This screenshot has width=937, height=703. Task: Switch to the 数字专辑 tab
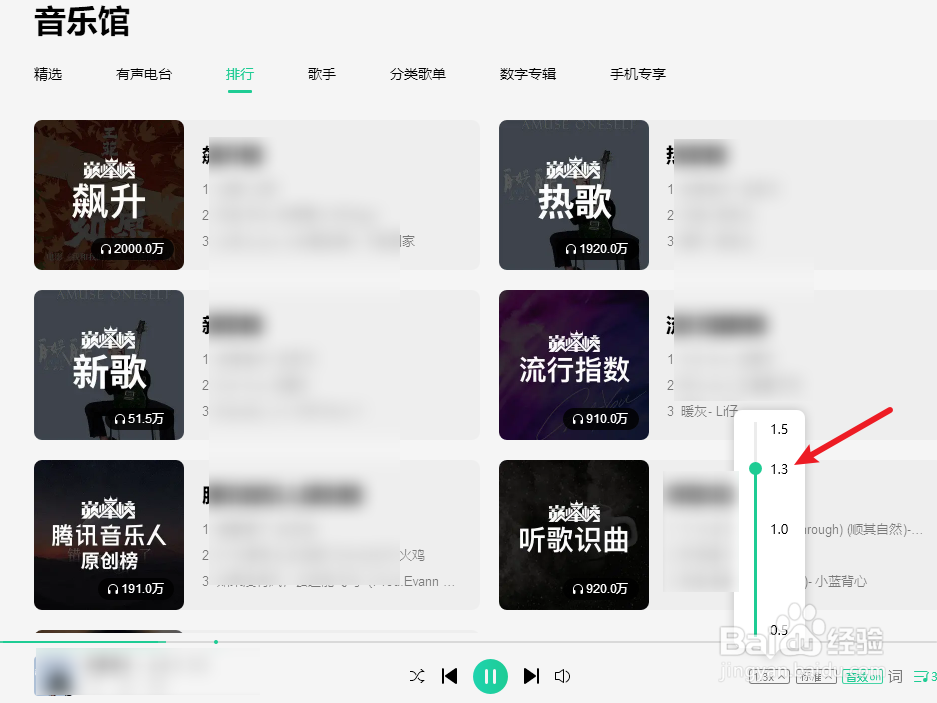coord(528,74)
